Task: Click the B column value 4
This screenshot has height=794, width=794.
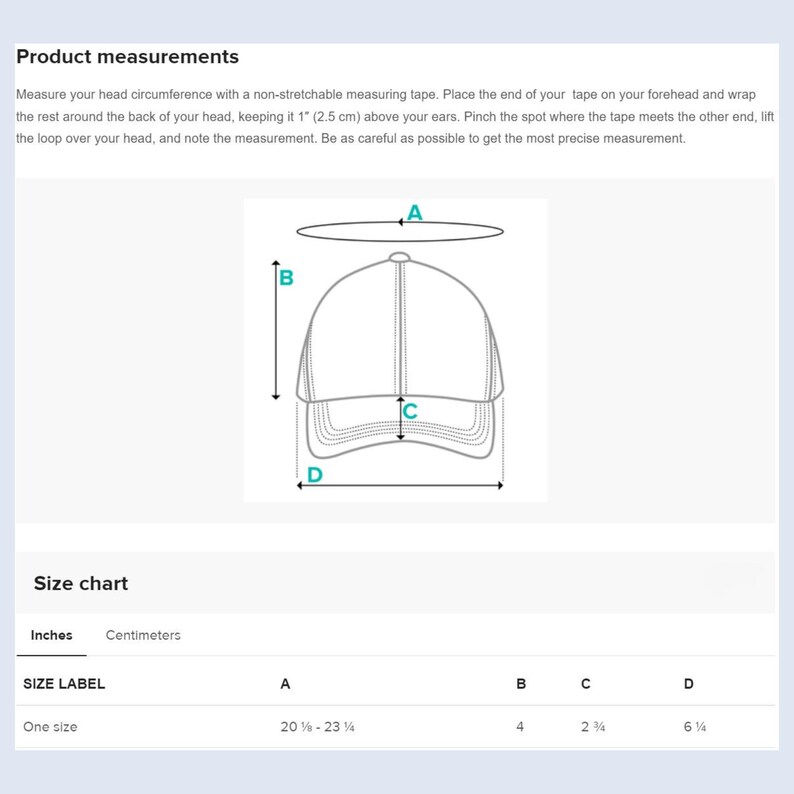Action: tap(520, 727)
